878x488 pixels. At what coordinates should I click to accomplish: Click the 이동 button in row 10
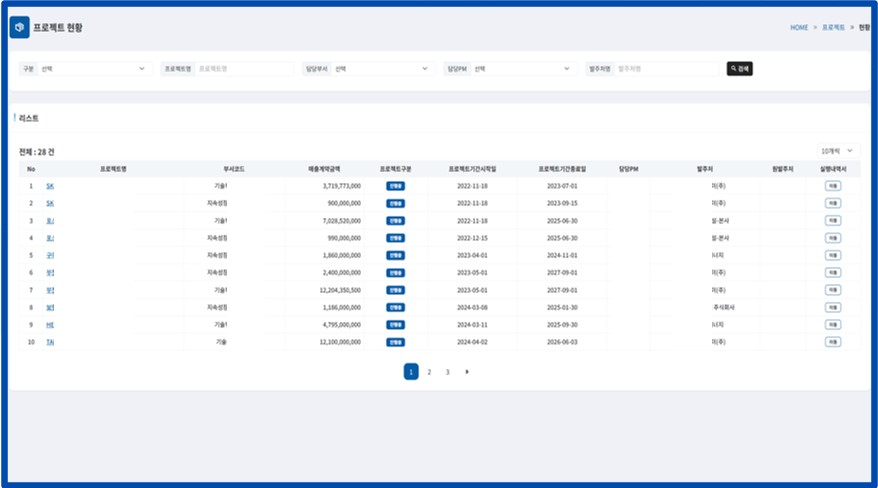[x=832, y=341]
